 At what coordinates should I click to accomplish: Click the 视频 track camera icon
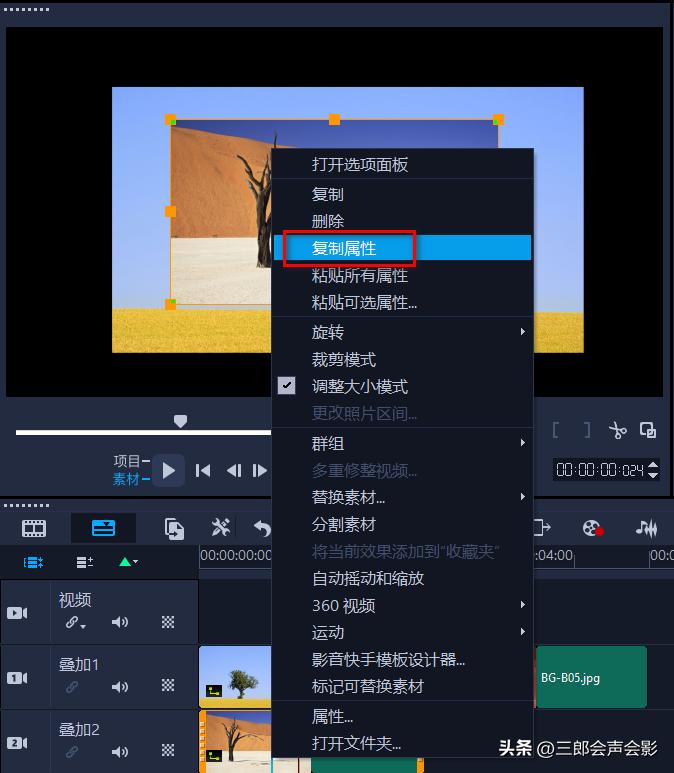17,613
